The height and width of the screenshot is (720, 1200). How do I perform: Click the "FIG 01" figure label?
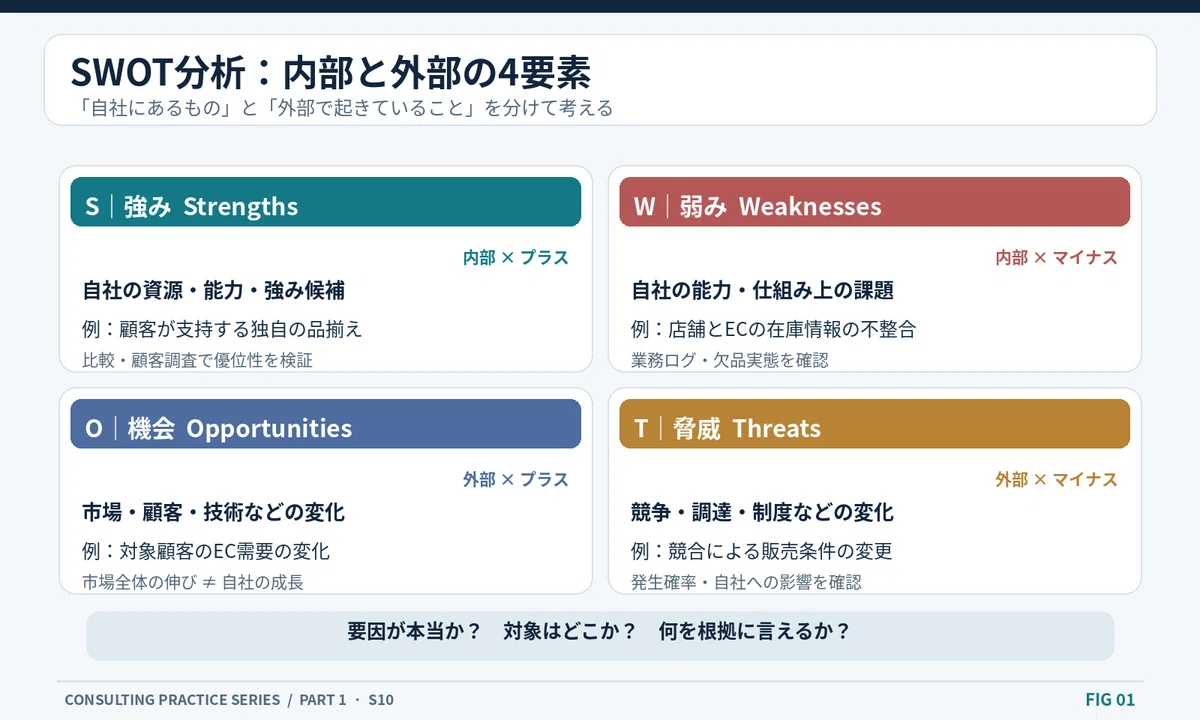pos(1110,700)
